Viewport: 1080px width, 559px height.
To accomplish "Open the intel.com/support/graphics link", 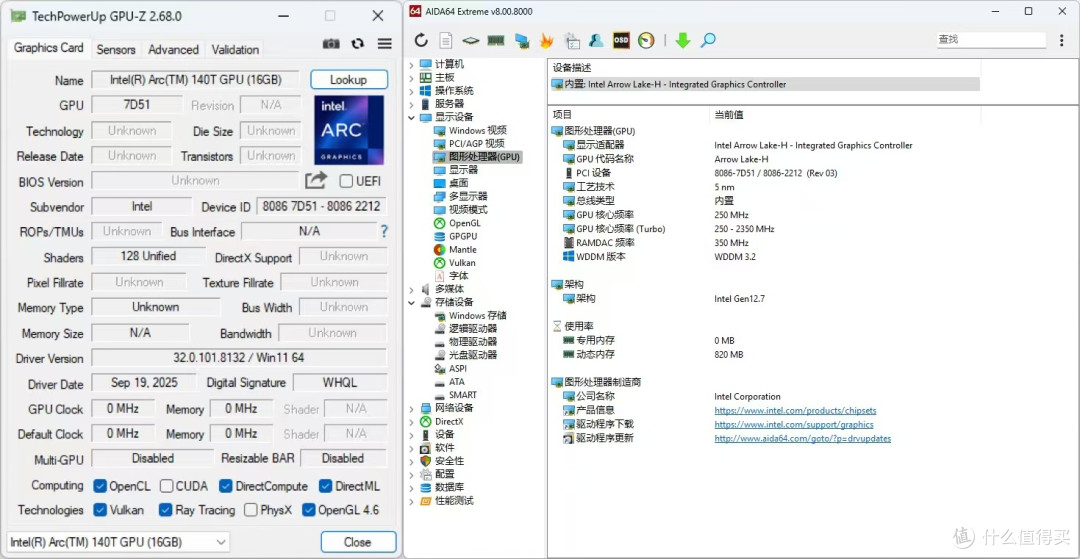I will 794,424.
